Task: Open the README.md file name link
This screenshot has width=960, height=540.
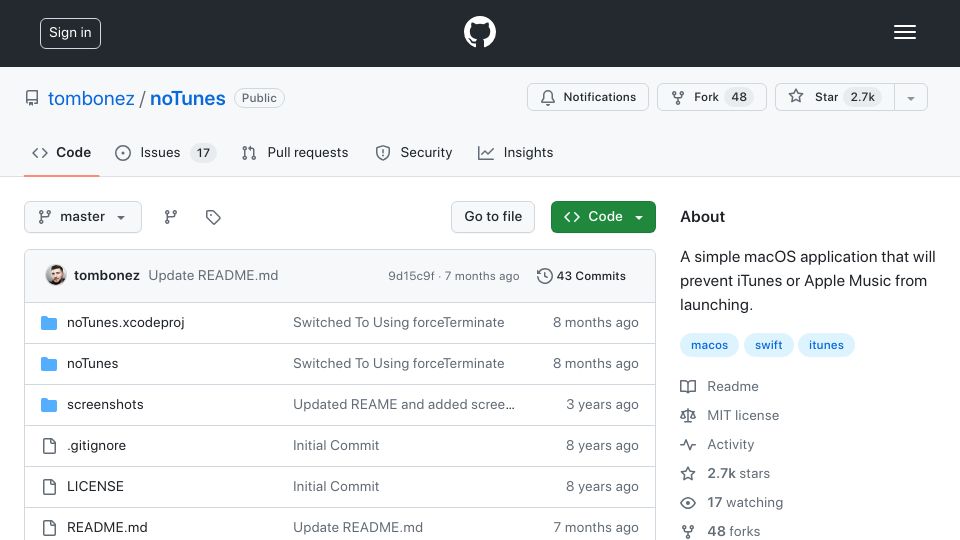Action: [107, 528]
